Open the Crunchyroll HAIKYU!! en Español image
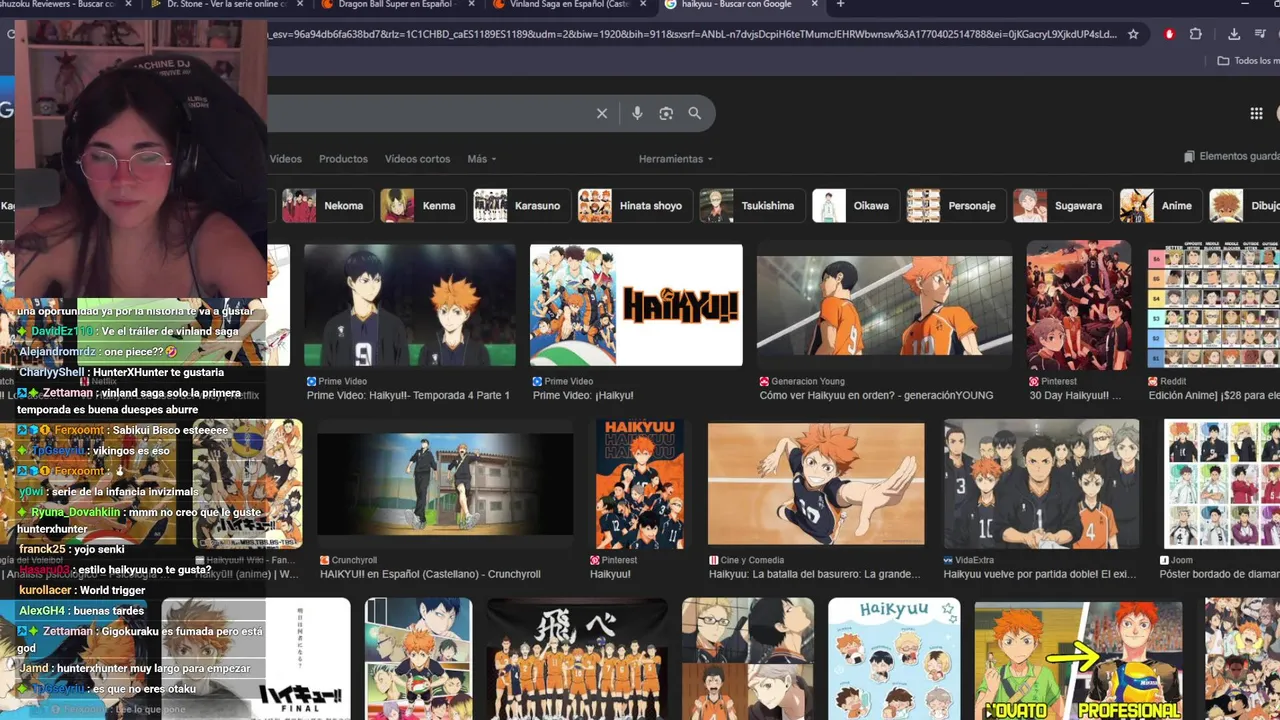 (x=445, y=483)
